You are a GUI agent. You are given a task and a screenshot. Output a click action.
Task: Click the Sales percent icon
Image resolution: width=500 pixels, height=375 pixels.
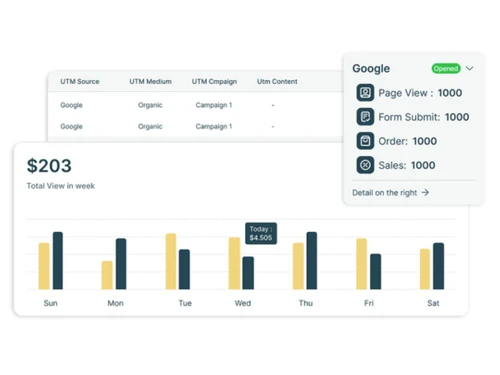365,165
